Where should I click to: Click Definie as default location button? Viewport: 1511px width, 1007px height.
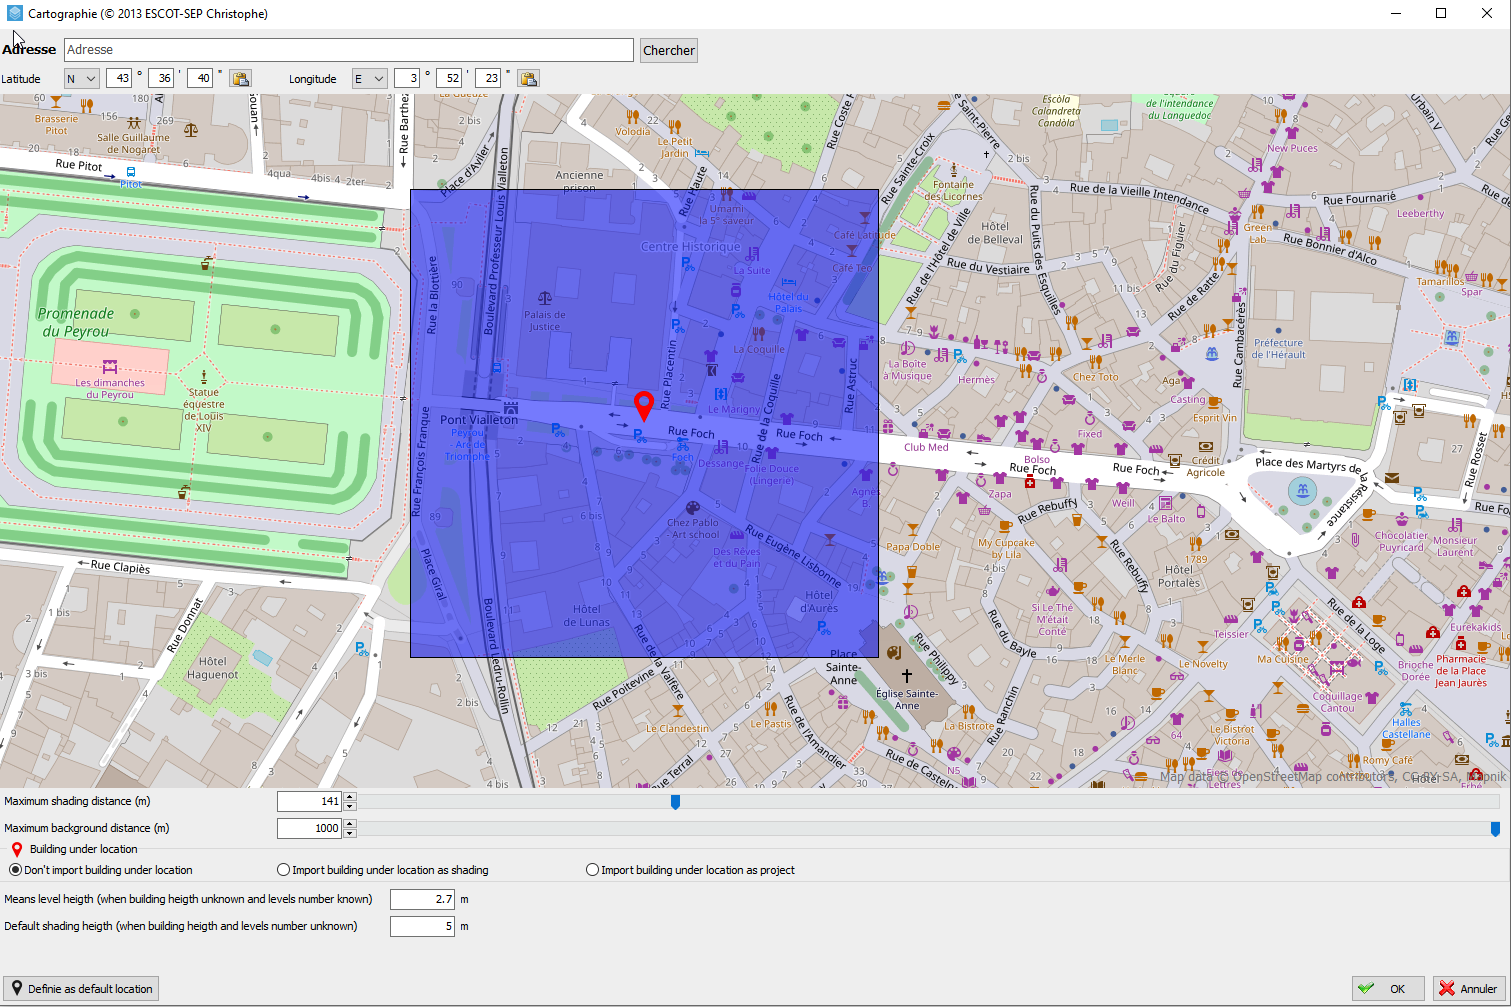coord(81,989)
